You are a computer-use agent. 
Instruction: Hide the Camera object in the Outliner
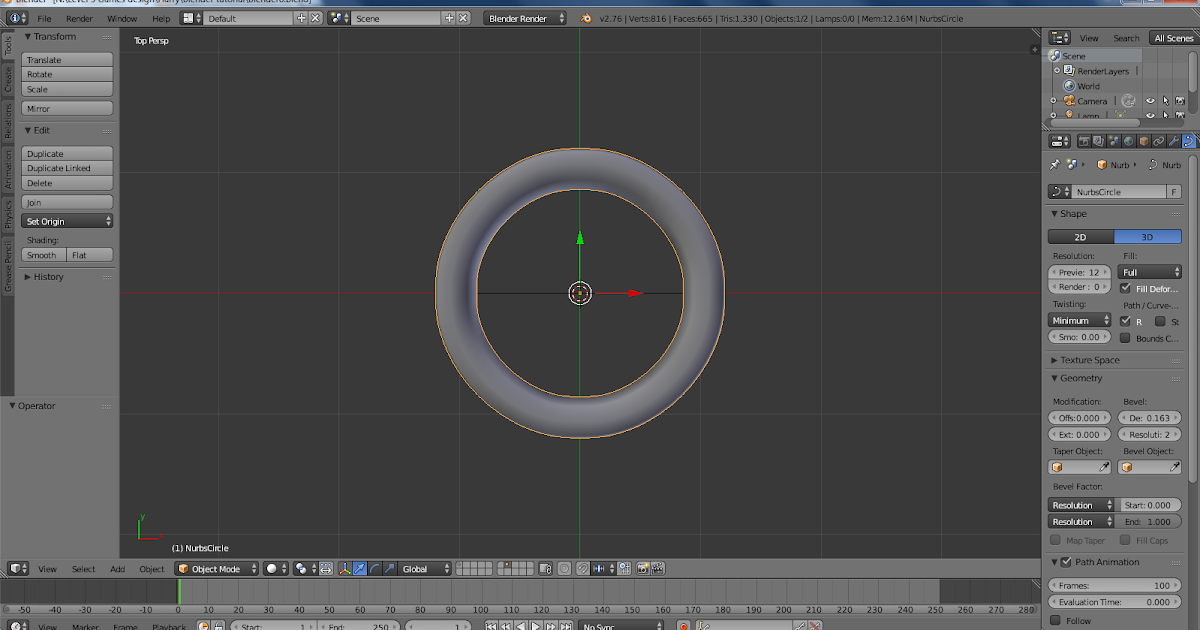1148,100
